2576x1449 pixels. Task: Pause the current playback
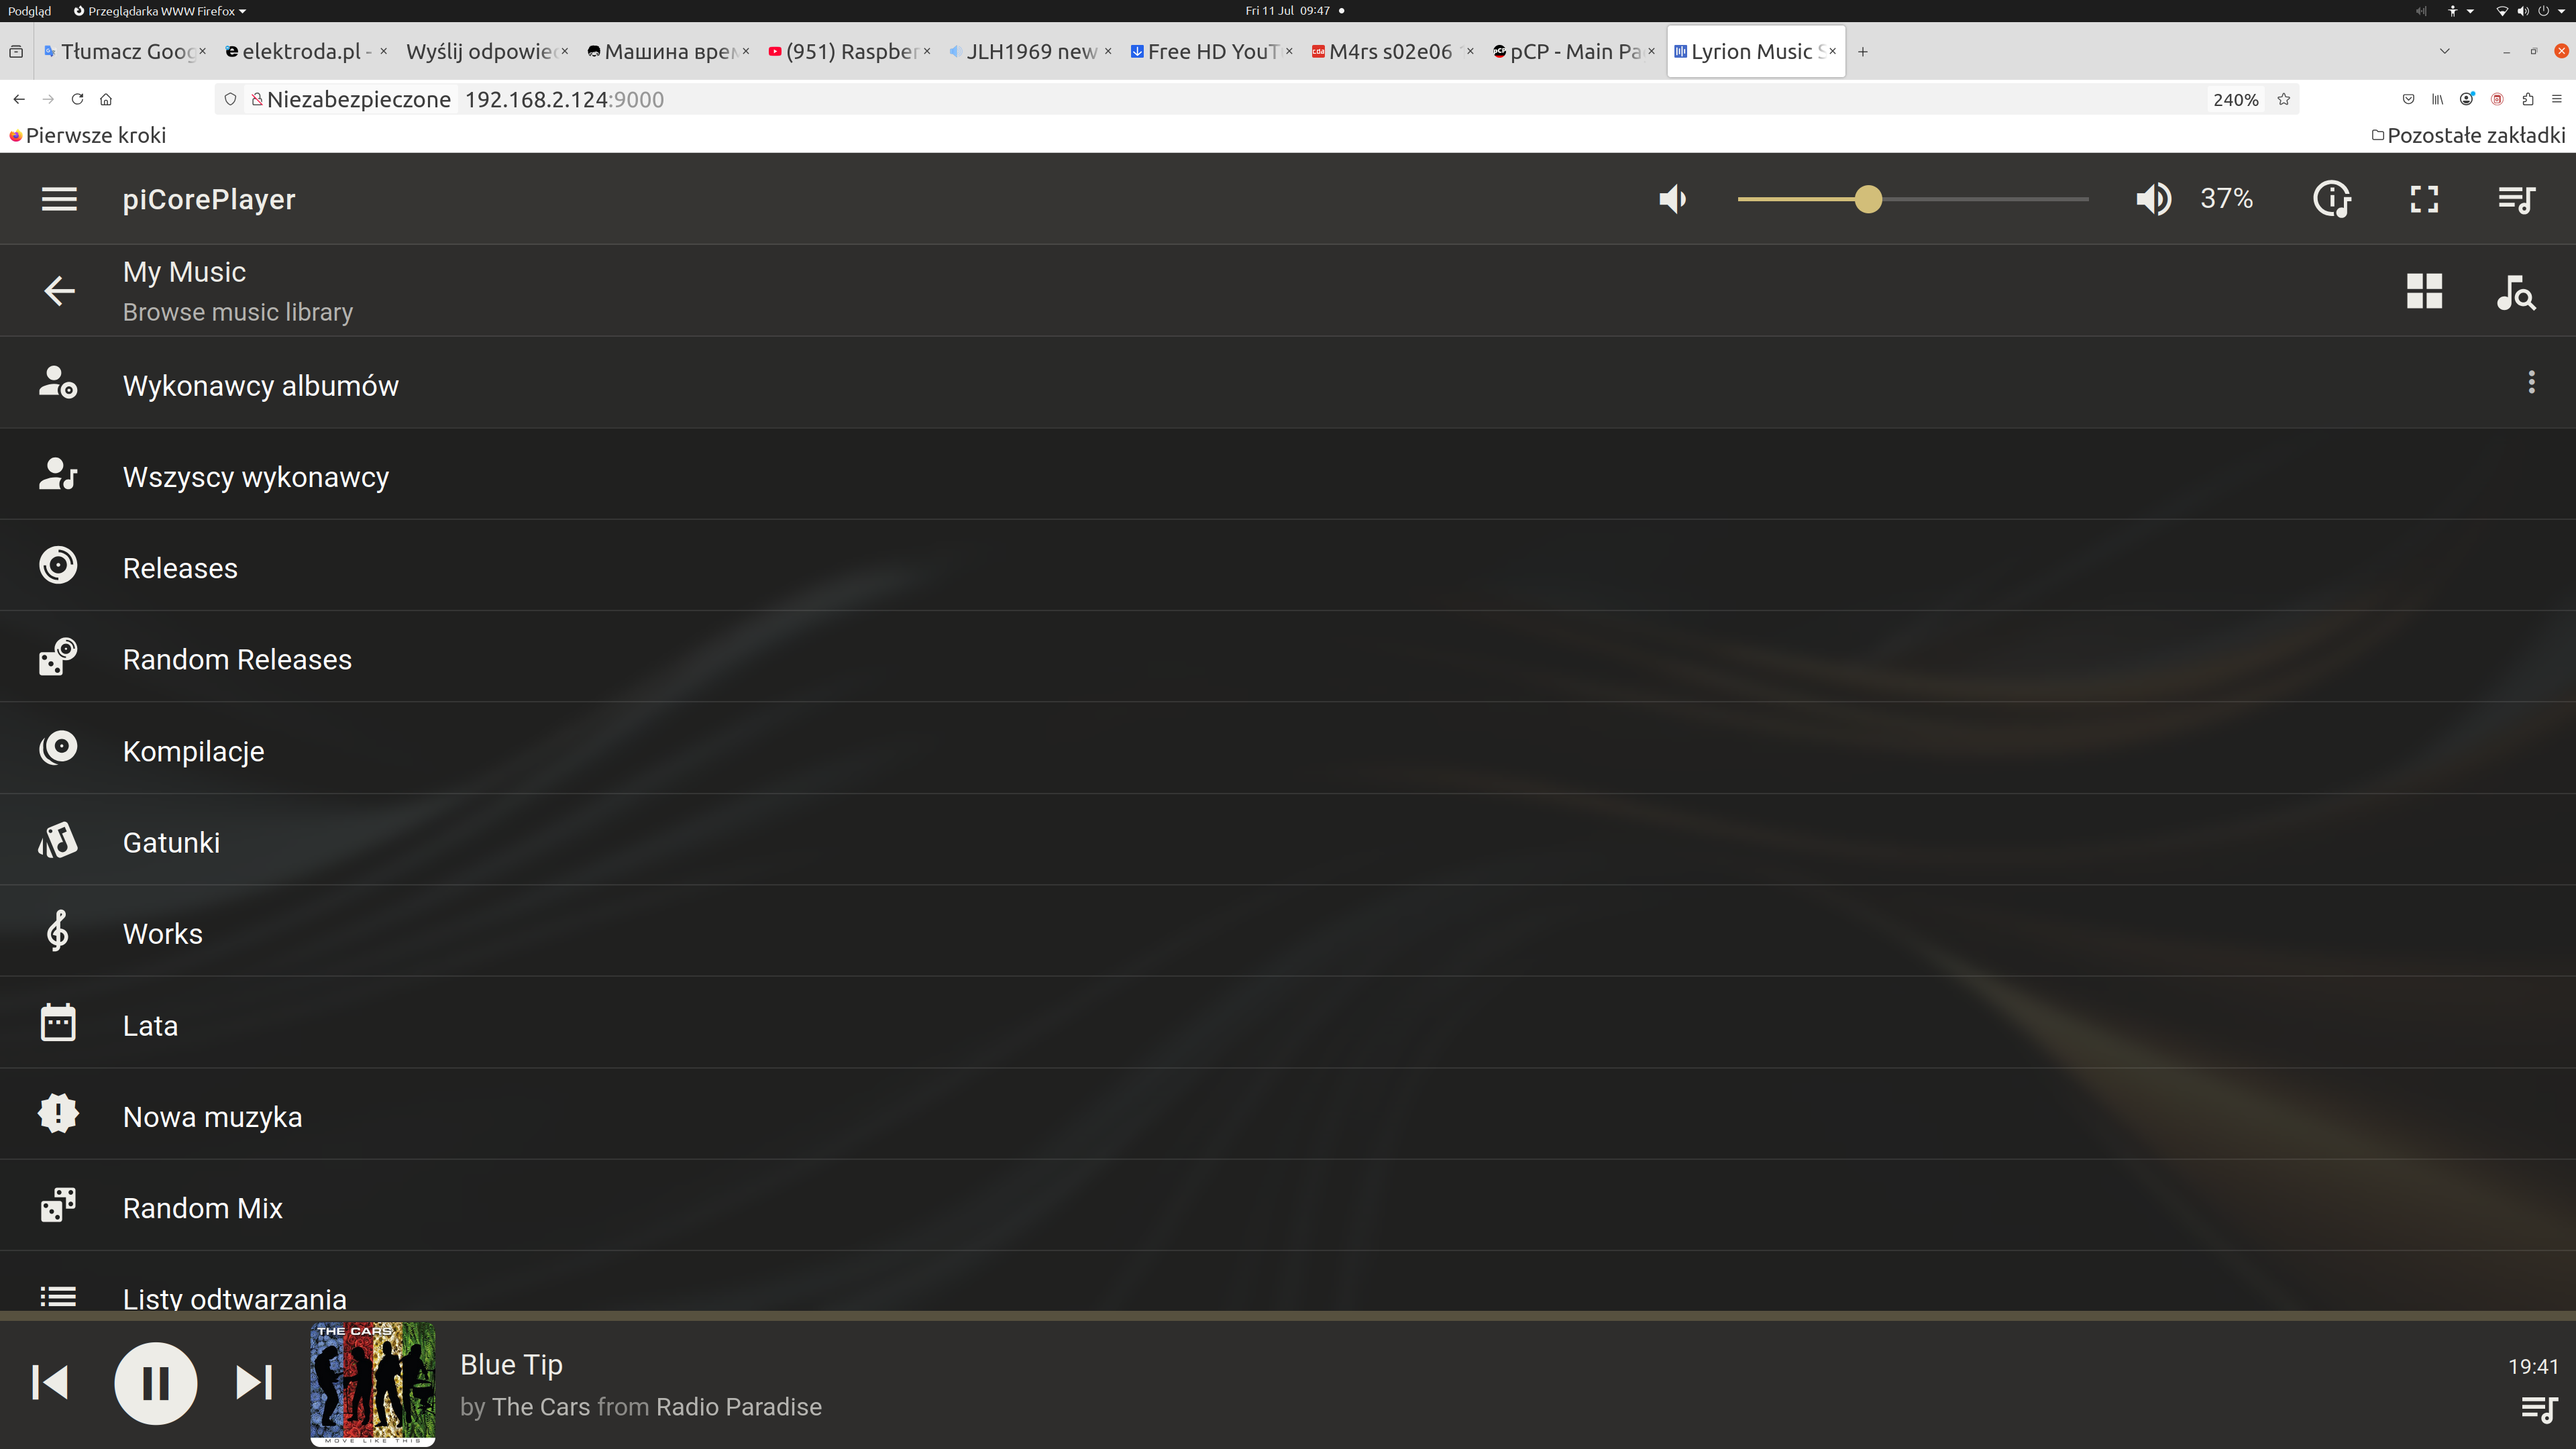point(155,1383)
